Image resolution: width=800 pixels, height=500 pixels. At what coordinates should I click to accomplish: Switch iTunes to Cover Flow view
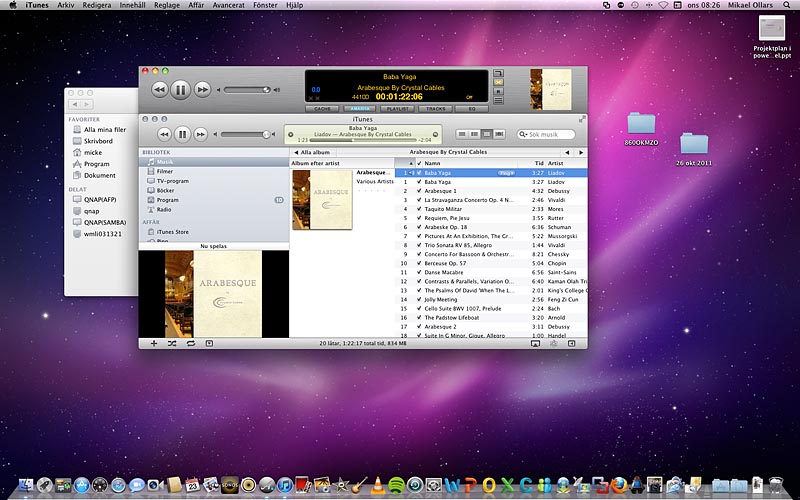(x=499, y=134)
